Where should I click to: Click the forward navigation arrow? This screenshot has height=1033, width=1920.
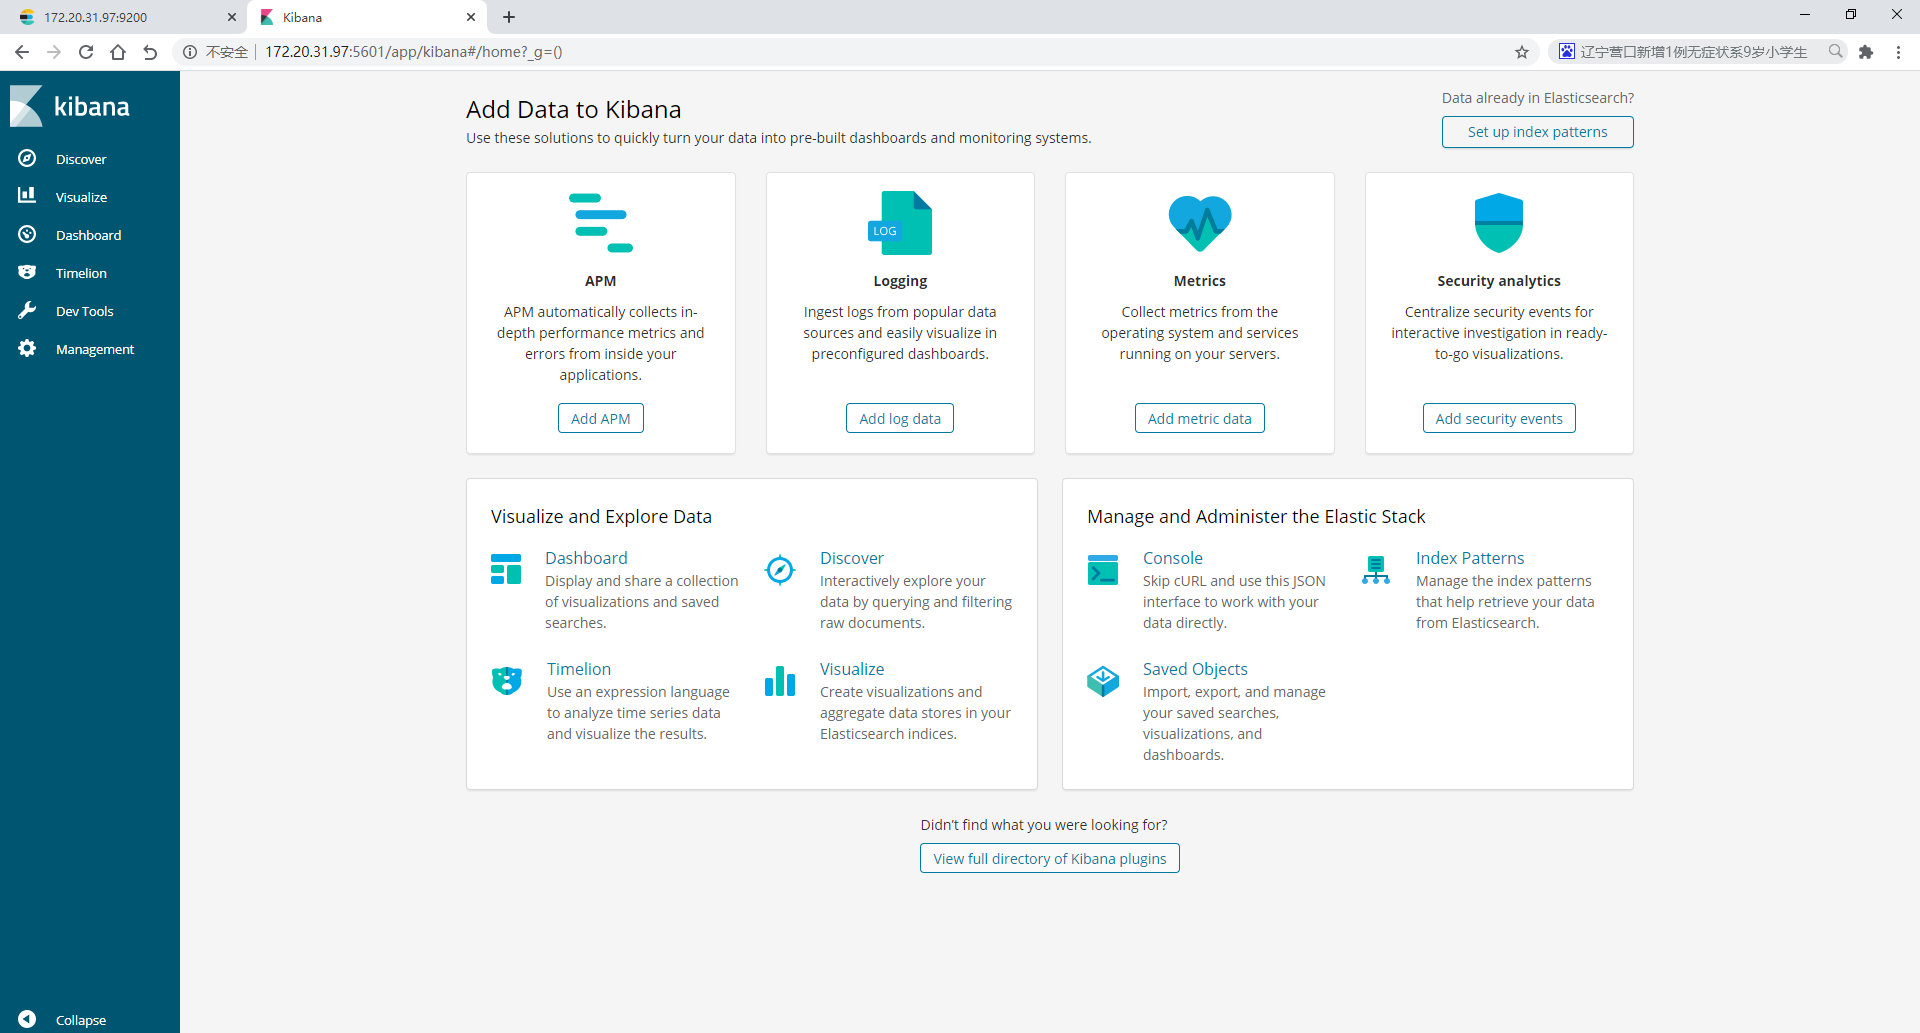pos(54,52)
